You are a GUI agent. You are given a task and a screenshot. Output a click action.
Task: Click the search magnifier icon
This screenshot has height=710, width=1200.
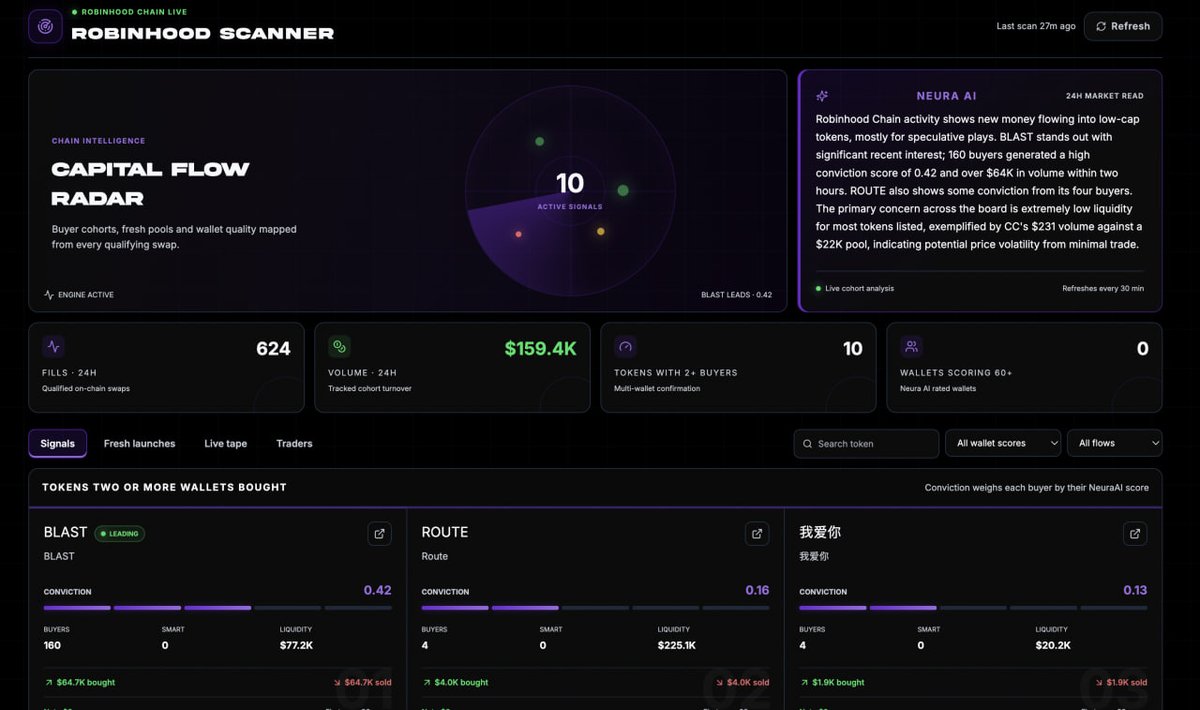click(808, 444)
